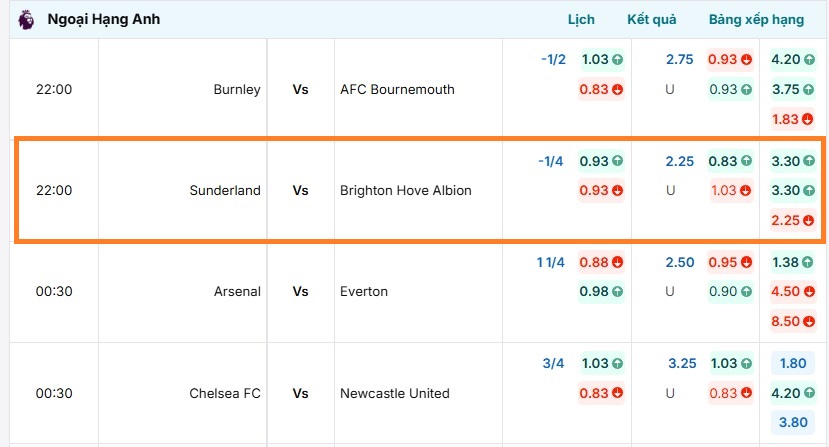This screenshot has width=829, height=447.
Task: Open the Bảng xếp hạng tab
Action: (x=757, y=19)
